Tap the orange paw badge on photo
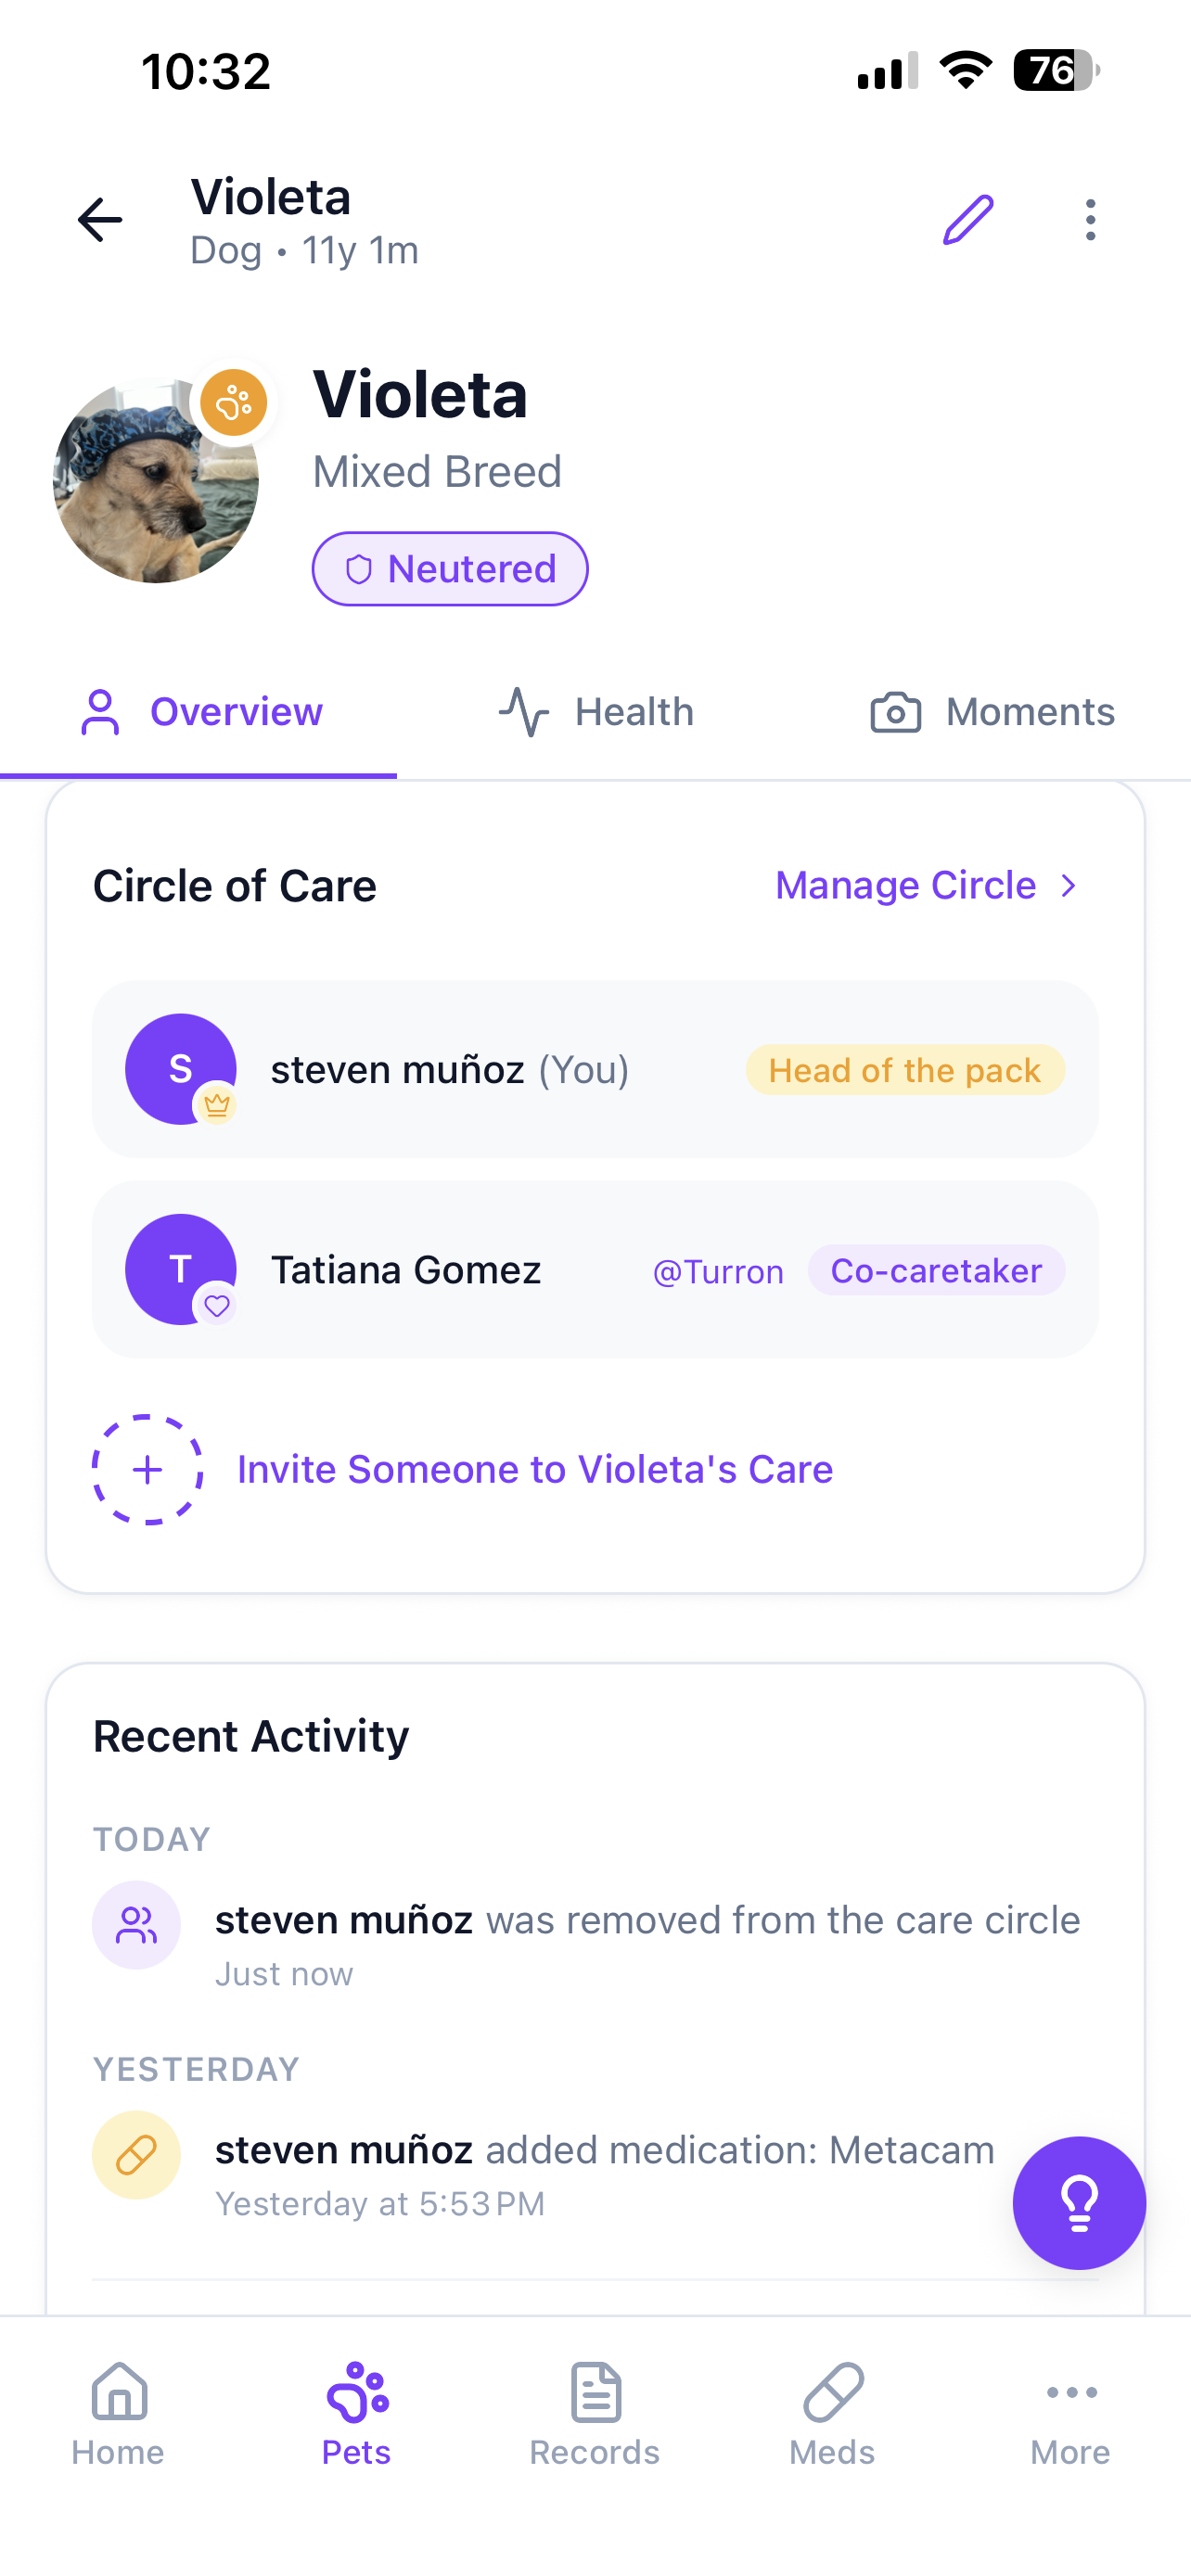 point(234,403)
